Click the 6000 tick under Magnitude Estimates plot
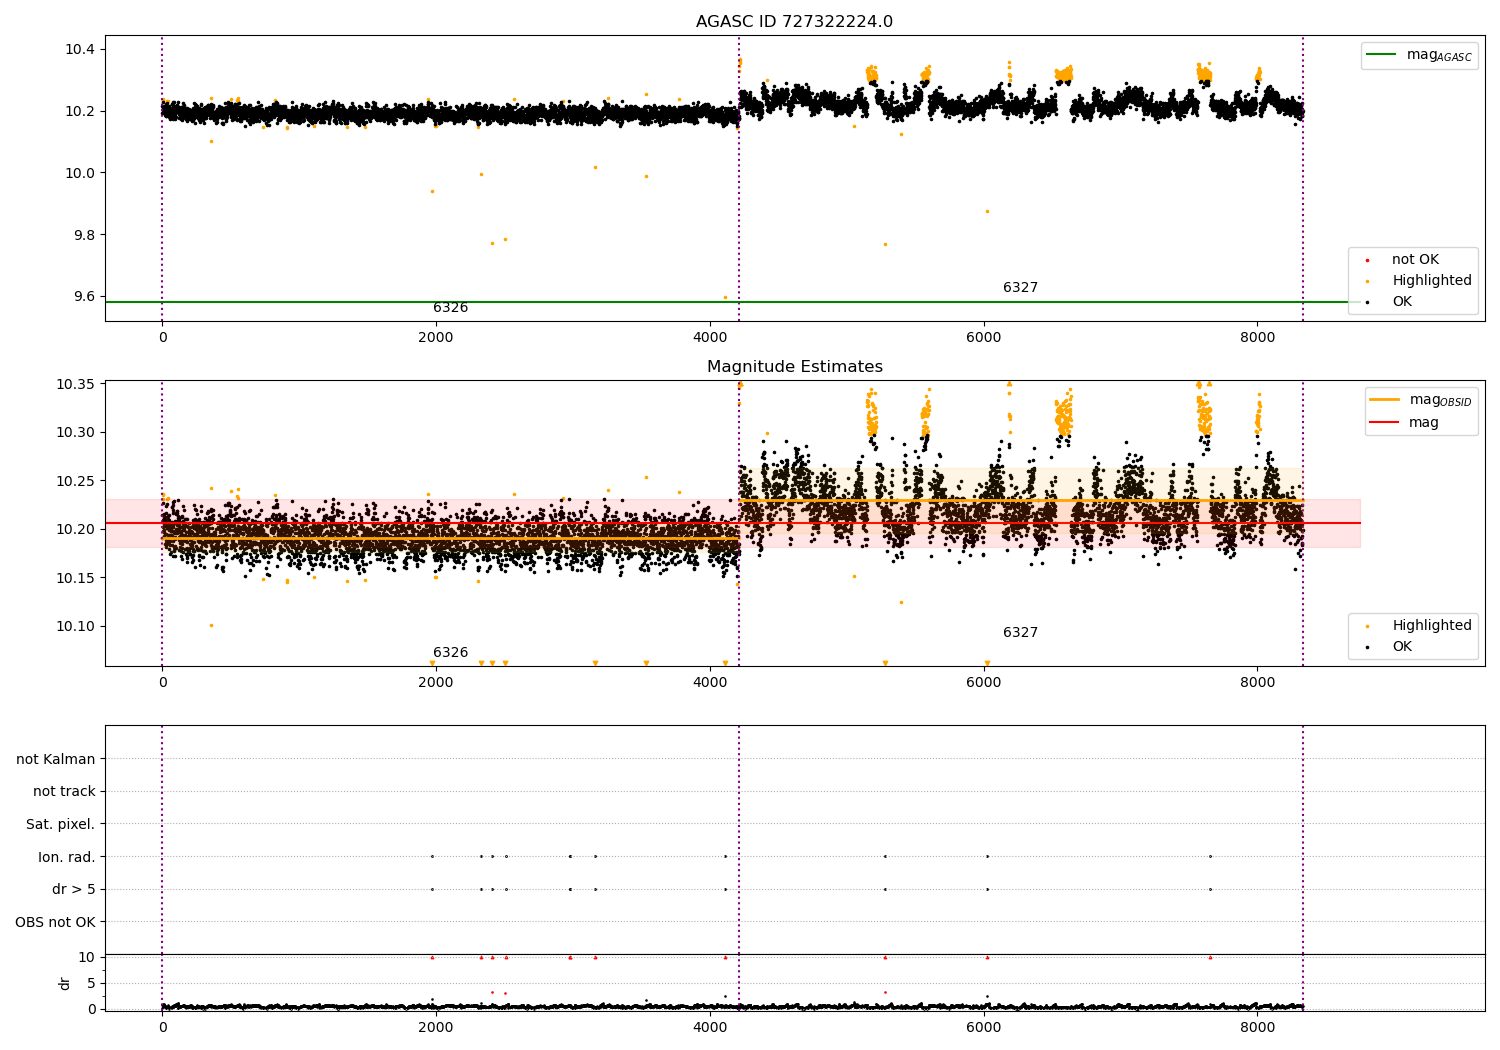 [984, 683]
